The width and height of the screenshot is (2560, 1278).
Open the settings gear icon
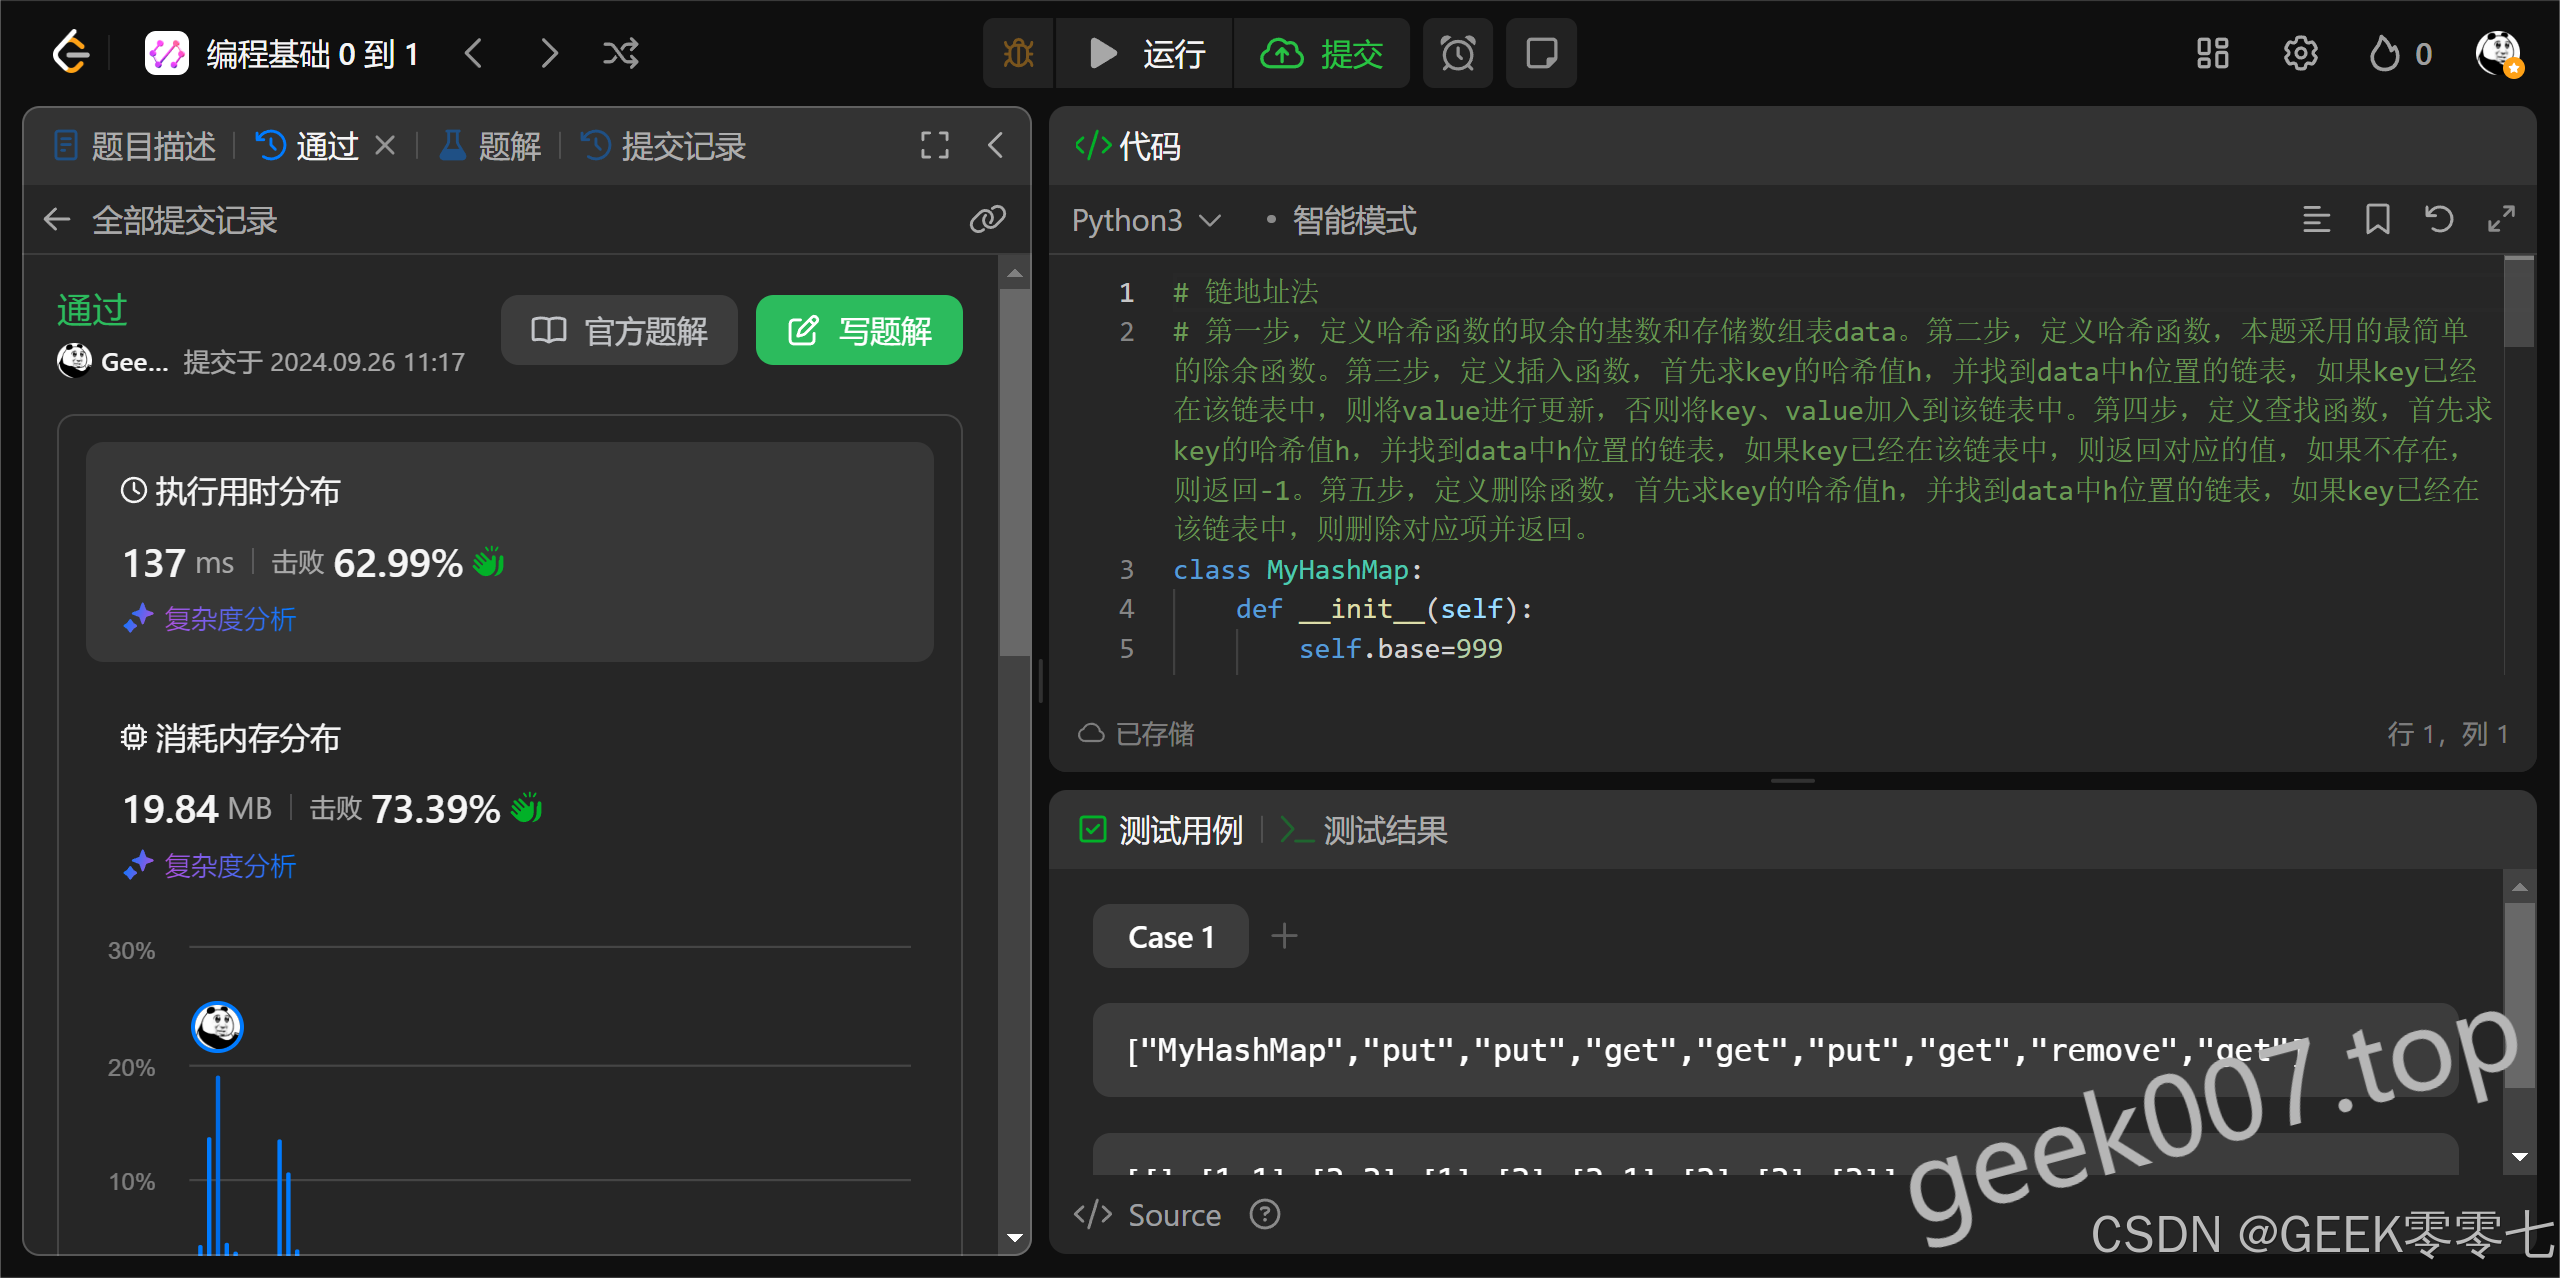[x=2300, y=53]
